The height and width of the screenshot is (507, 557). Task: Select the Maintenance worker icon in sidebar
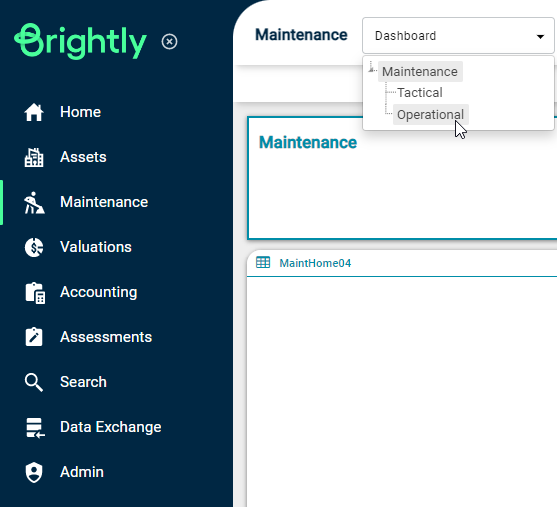34,203
